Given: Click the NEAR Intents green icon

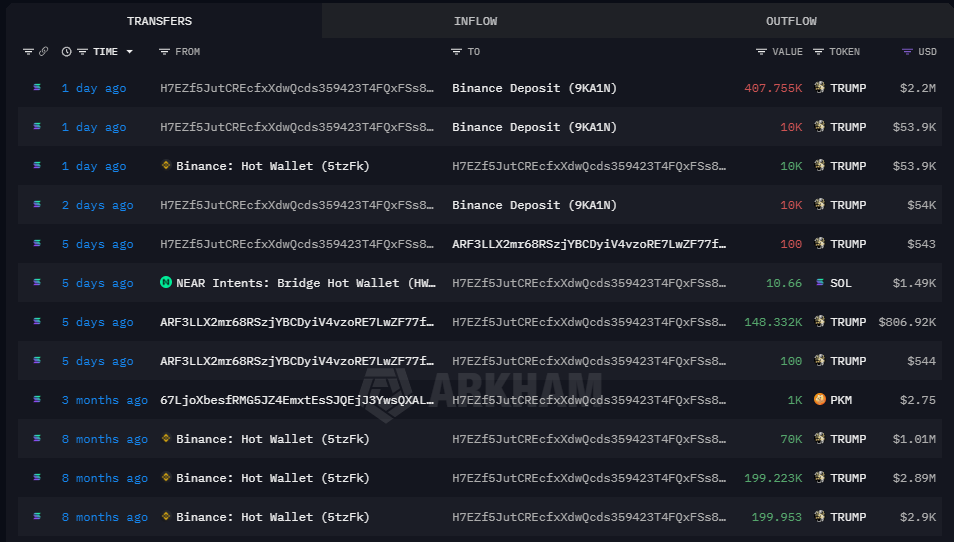Looking at the screenshot, I should point(166,283).
